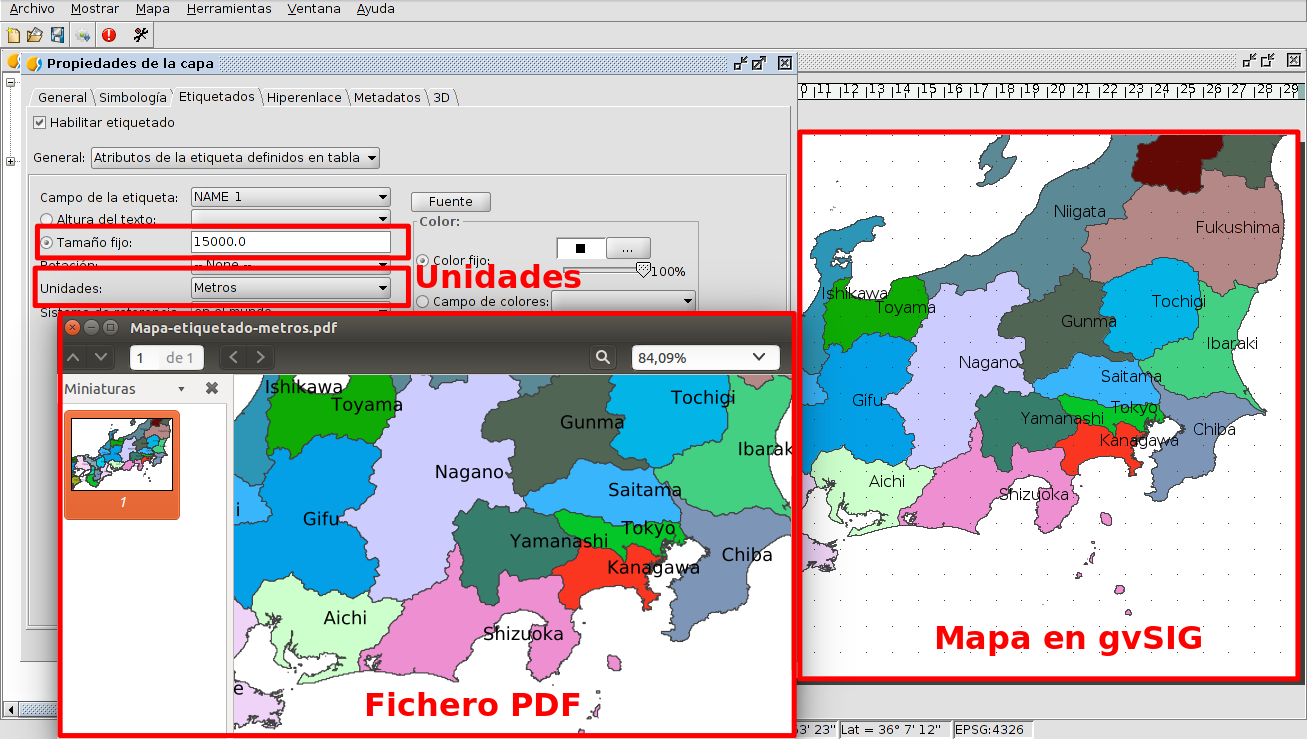
Task: Click the ellipsis color picker button
Action: point(628,247)
